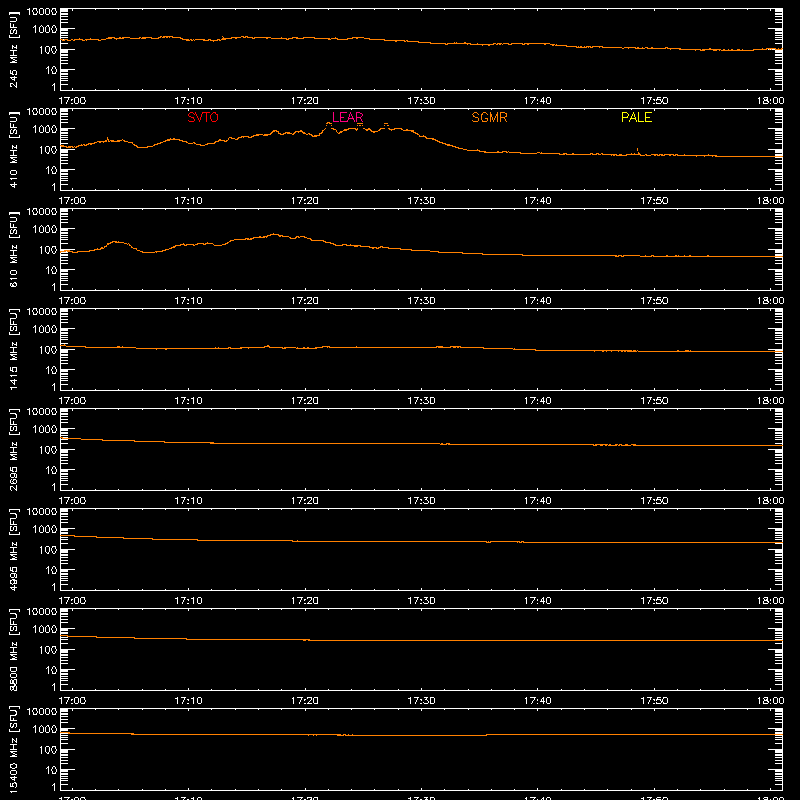Image resolution: width=800 pixels, height=800 pixels.
Task: Click the 17:00 tick label below the 8800 MHz panel
Action: [72, 701]
